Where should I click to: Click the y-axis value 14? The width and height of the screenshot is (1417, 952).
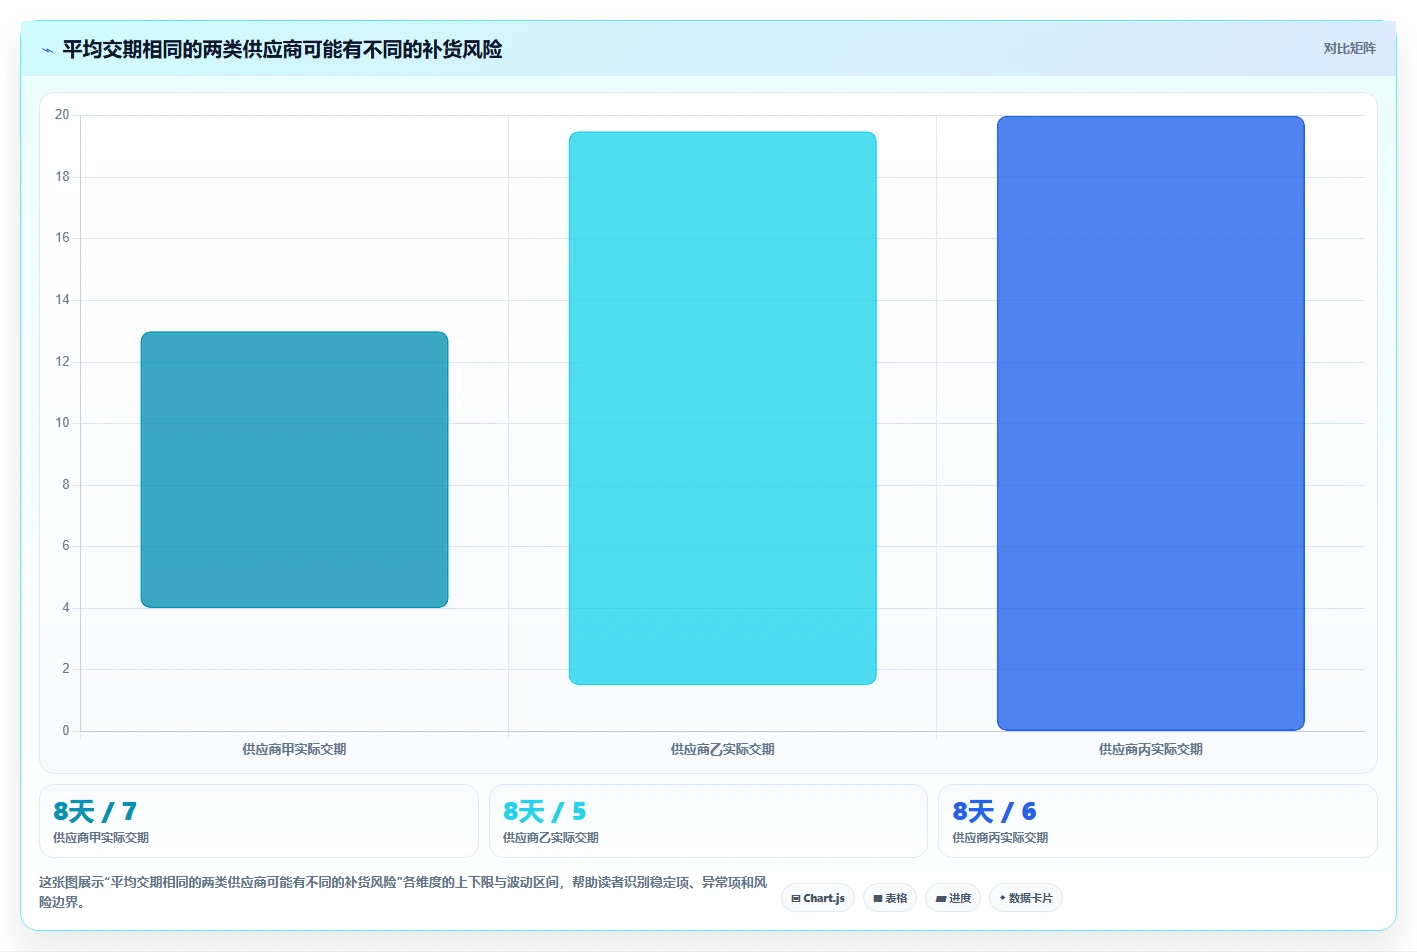[62, 300]
